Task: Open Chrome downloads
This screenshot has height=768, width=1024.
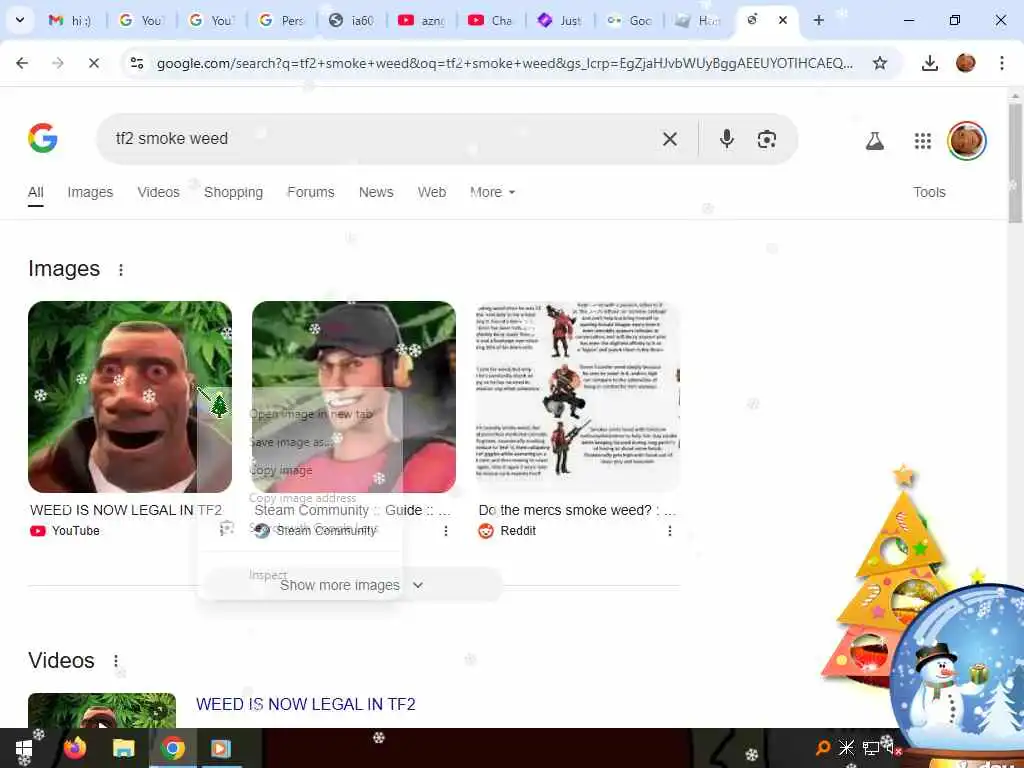Action: coord(929,63)
